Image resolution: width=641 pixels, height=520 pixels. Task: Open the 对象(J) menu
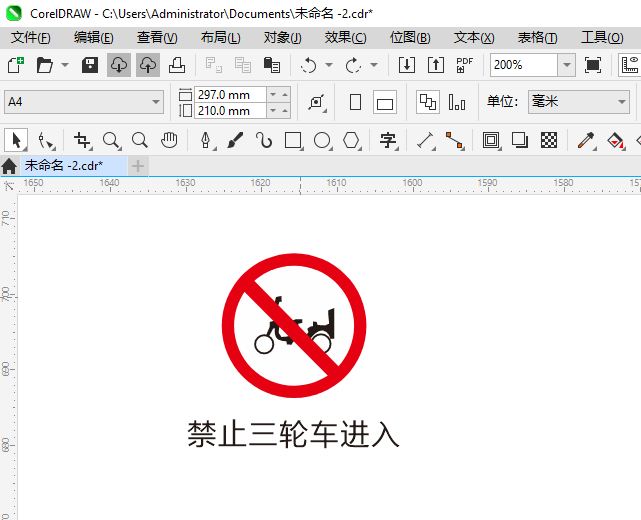pyautogui.click(x=282, y=38)
